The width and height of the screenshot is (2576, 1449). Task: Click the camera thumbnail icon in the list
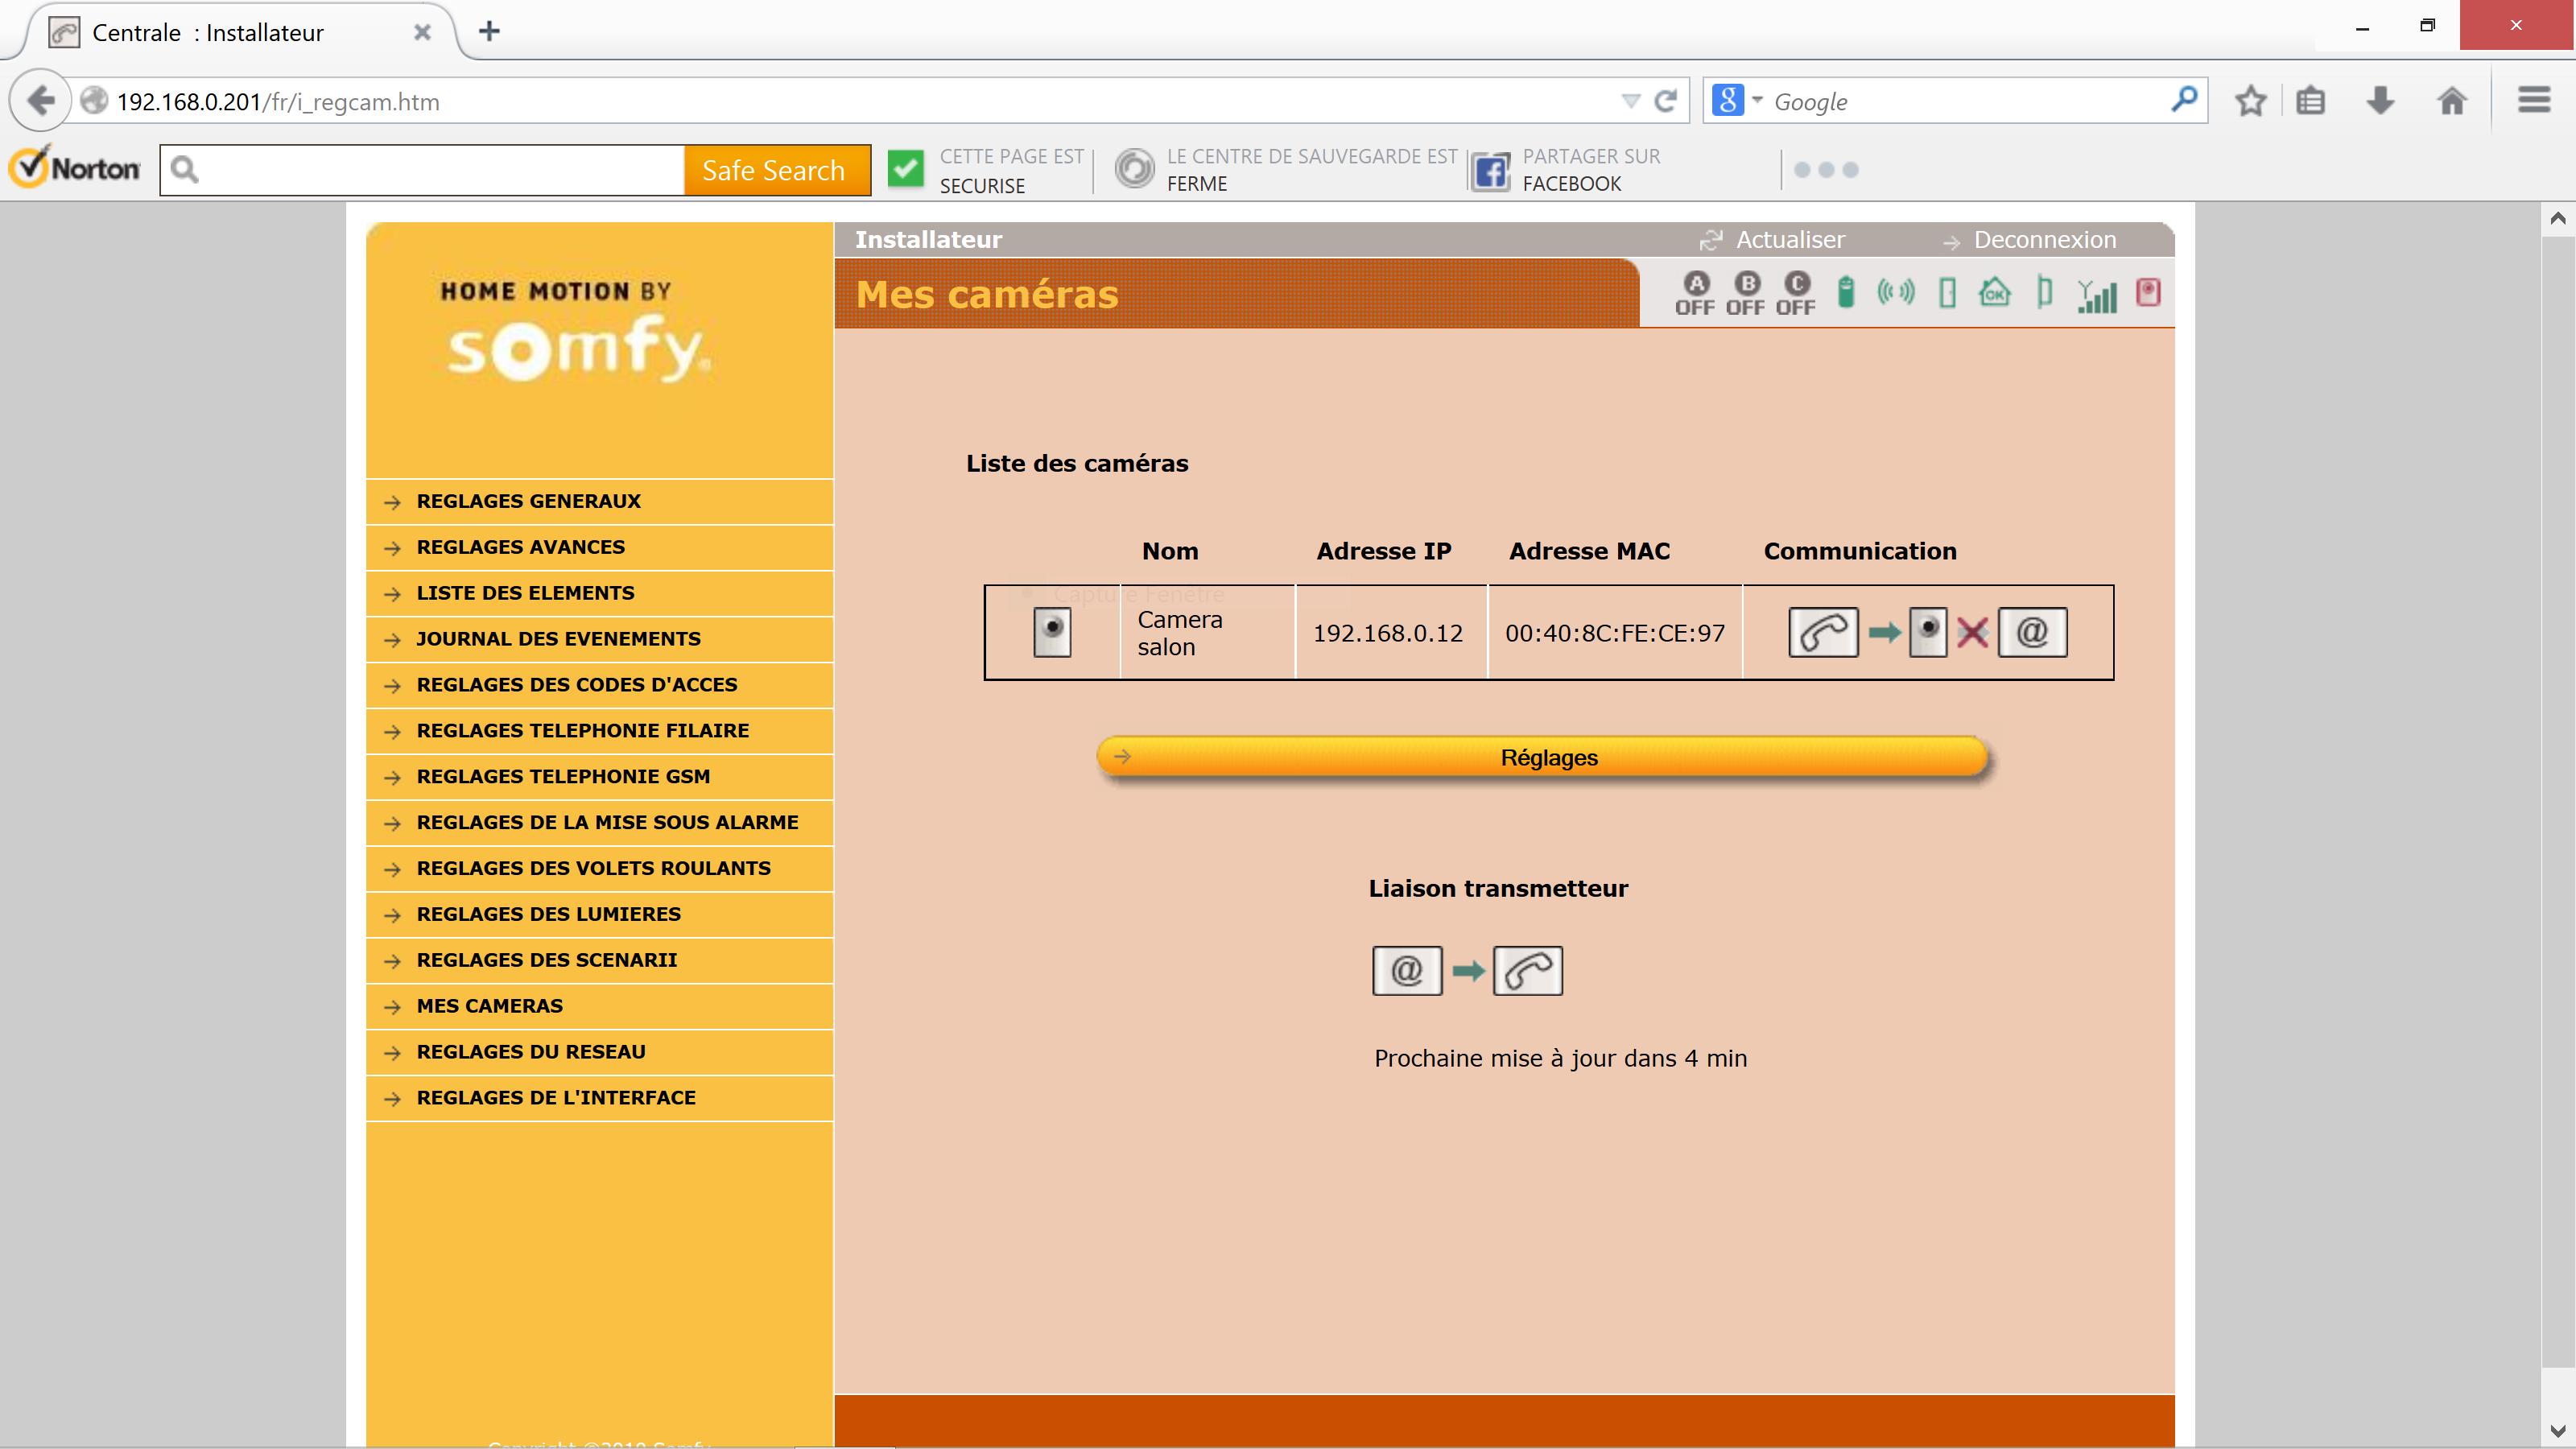(x=1051, y=632)
